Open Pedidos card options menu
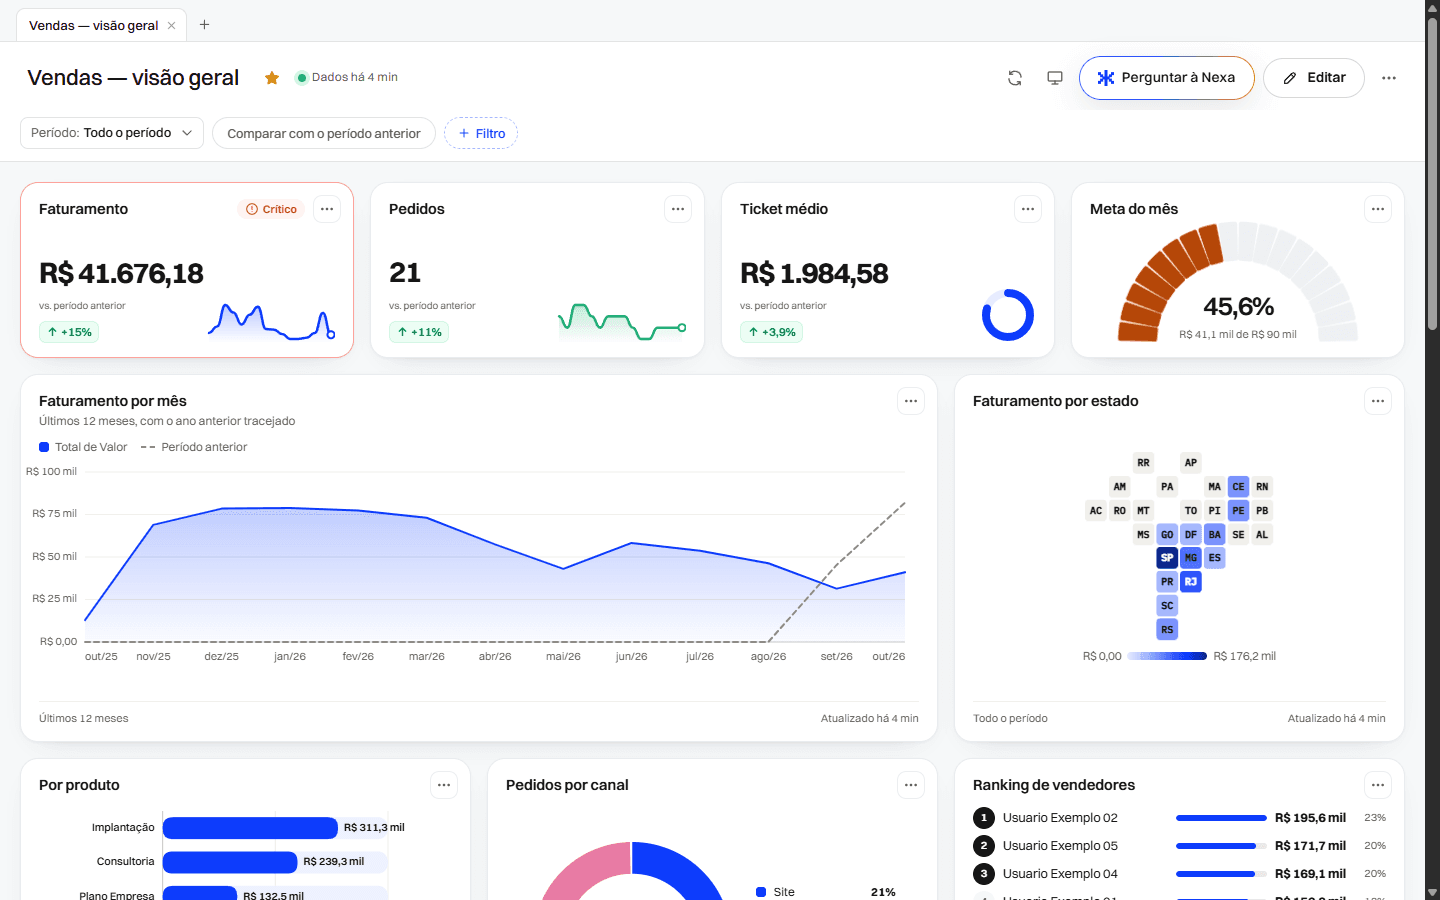The height and width of the screenshot is (900, 1440). tap(678, 209)
